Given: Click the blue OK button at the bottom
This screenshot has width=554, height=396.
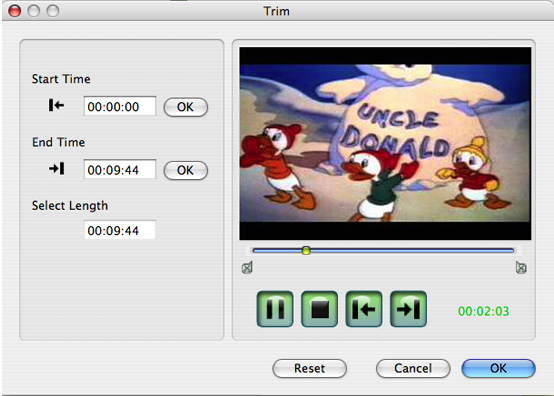Looking at the screenshot, I should pyautogui.click(x=499, y=368).
